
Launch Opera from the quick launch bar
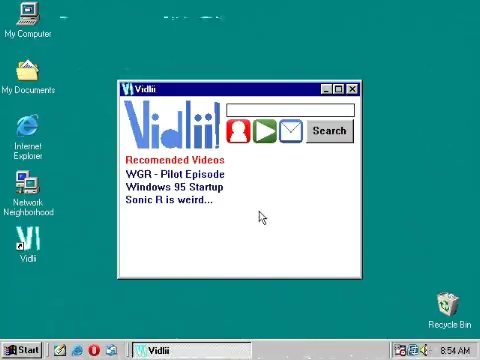(94, 350)
